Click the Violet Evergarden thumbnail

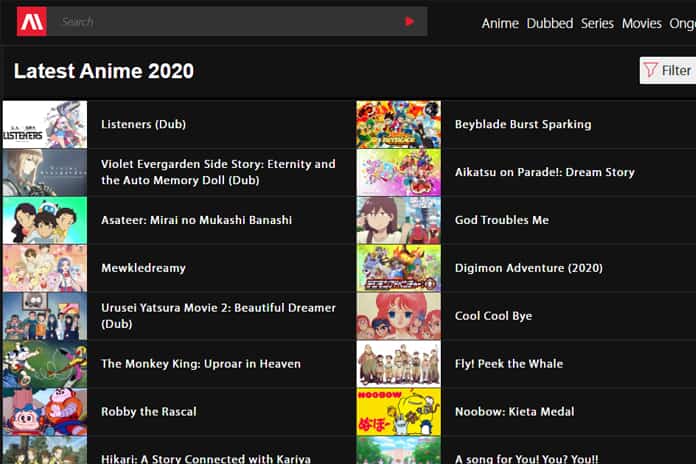pos(45,172)
